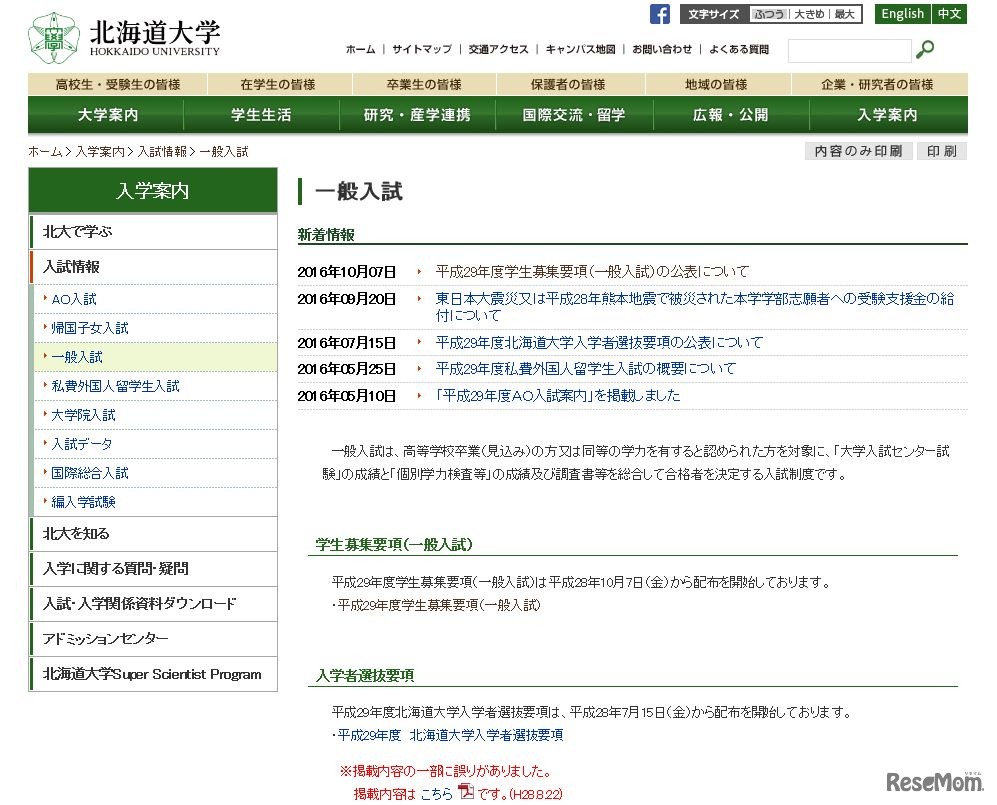Open 北大を知る sidebar section
Viewport: 997px width, 805px height.
click(153, 534)
